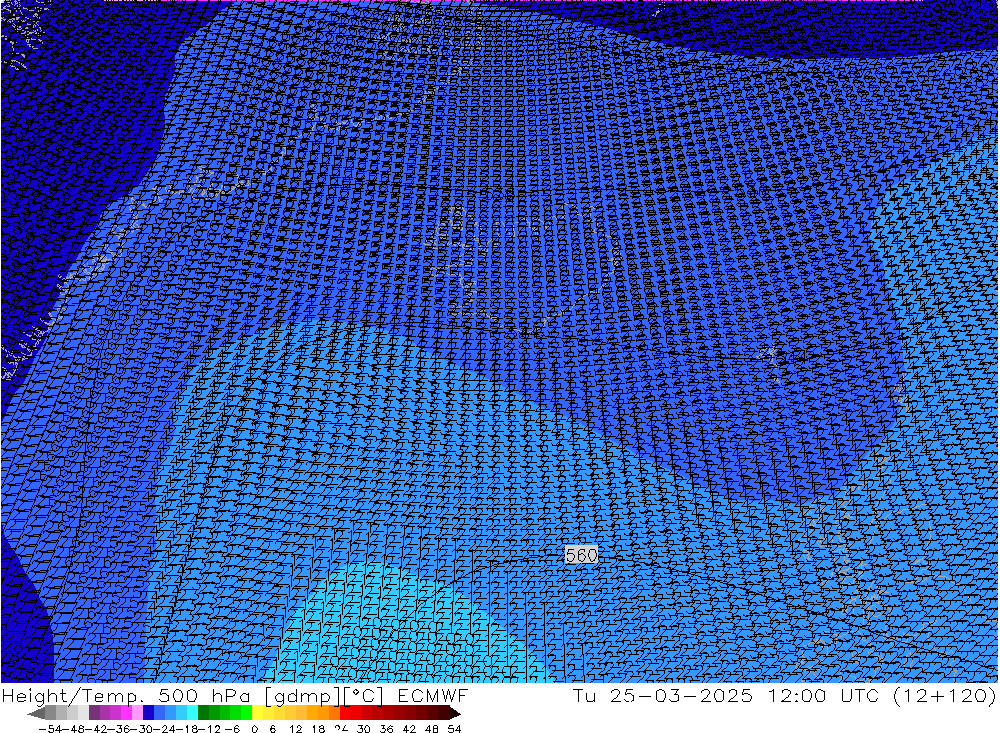The height and width of the screenshot is (733, 1000).
Task: Select the first yellow legend swatch
Action: 258,713
